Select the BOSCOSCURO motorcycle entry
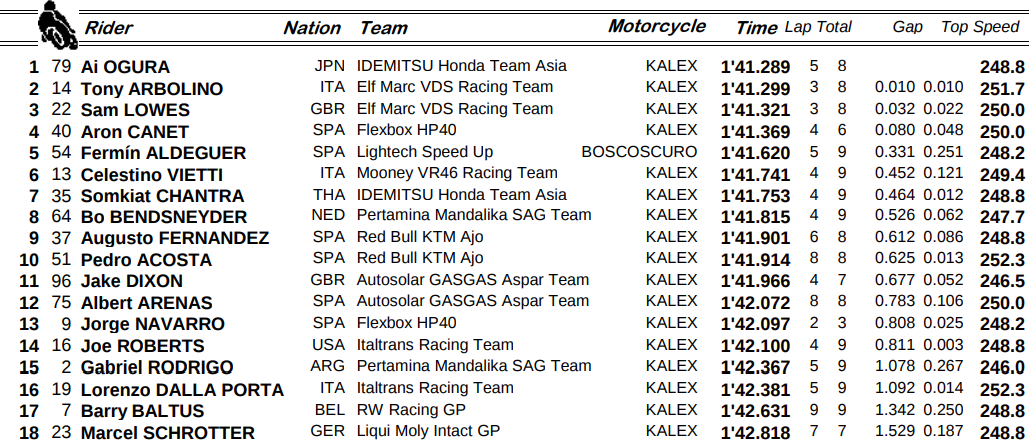 coord(639,152)
